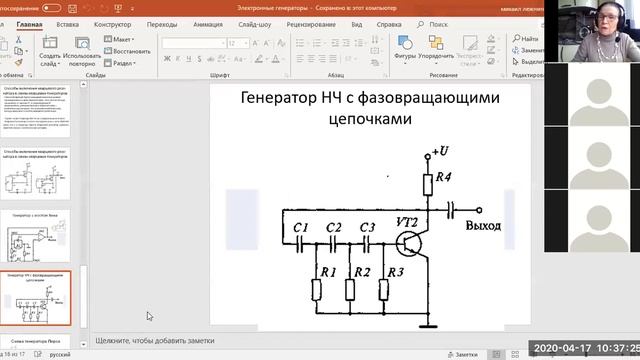Click the numbered list icon
Viewport: 640px width, 360px height.
click(317, 43)
